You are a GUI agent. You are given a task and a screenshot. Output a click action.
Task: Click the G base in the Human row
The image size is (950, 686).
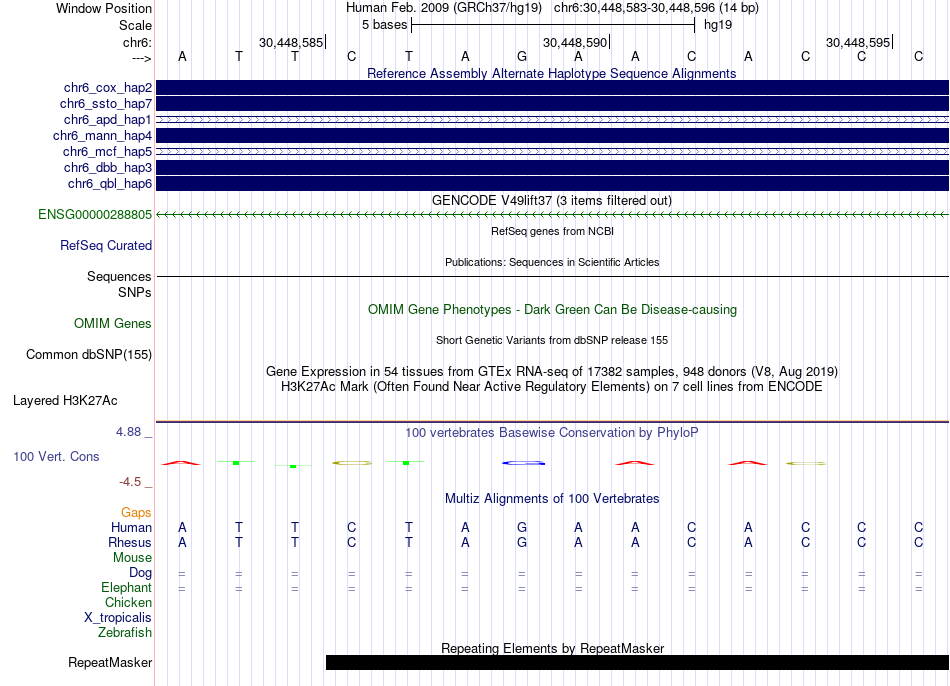[522, 527]
